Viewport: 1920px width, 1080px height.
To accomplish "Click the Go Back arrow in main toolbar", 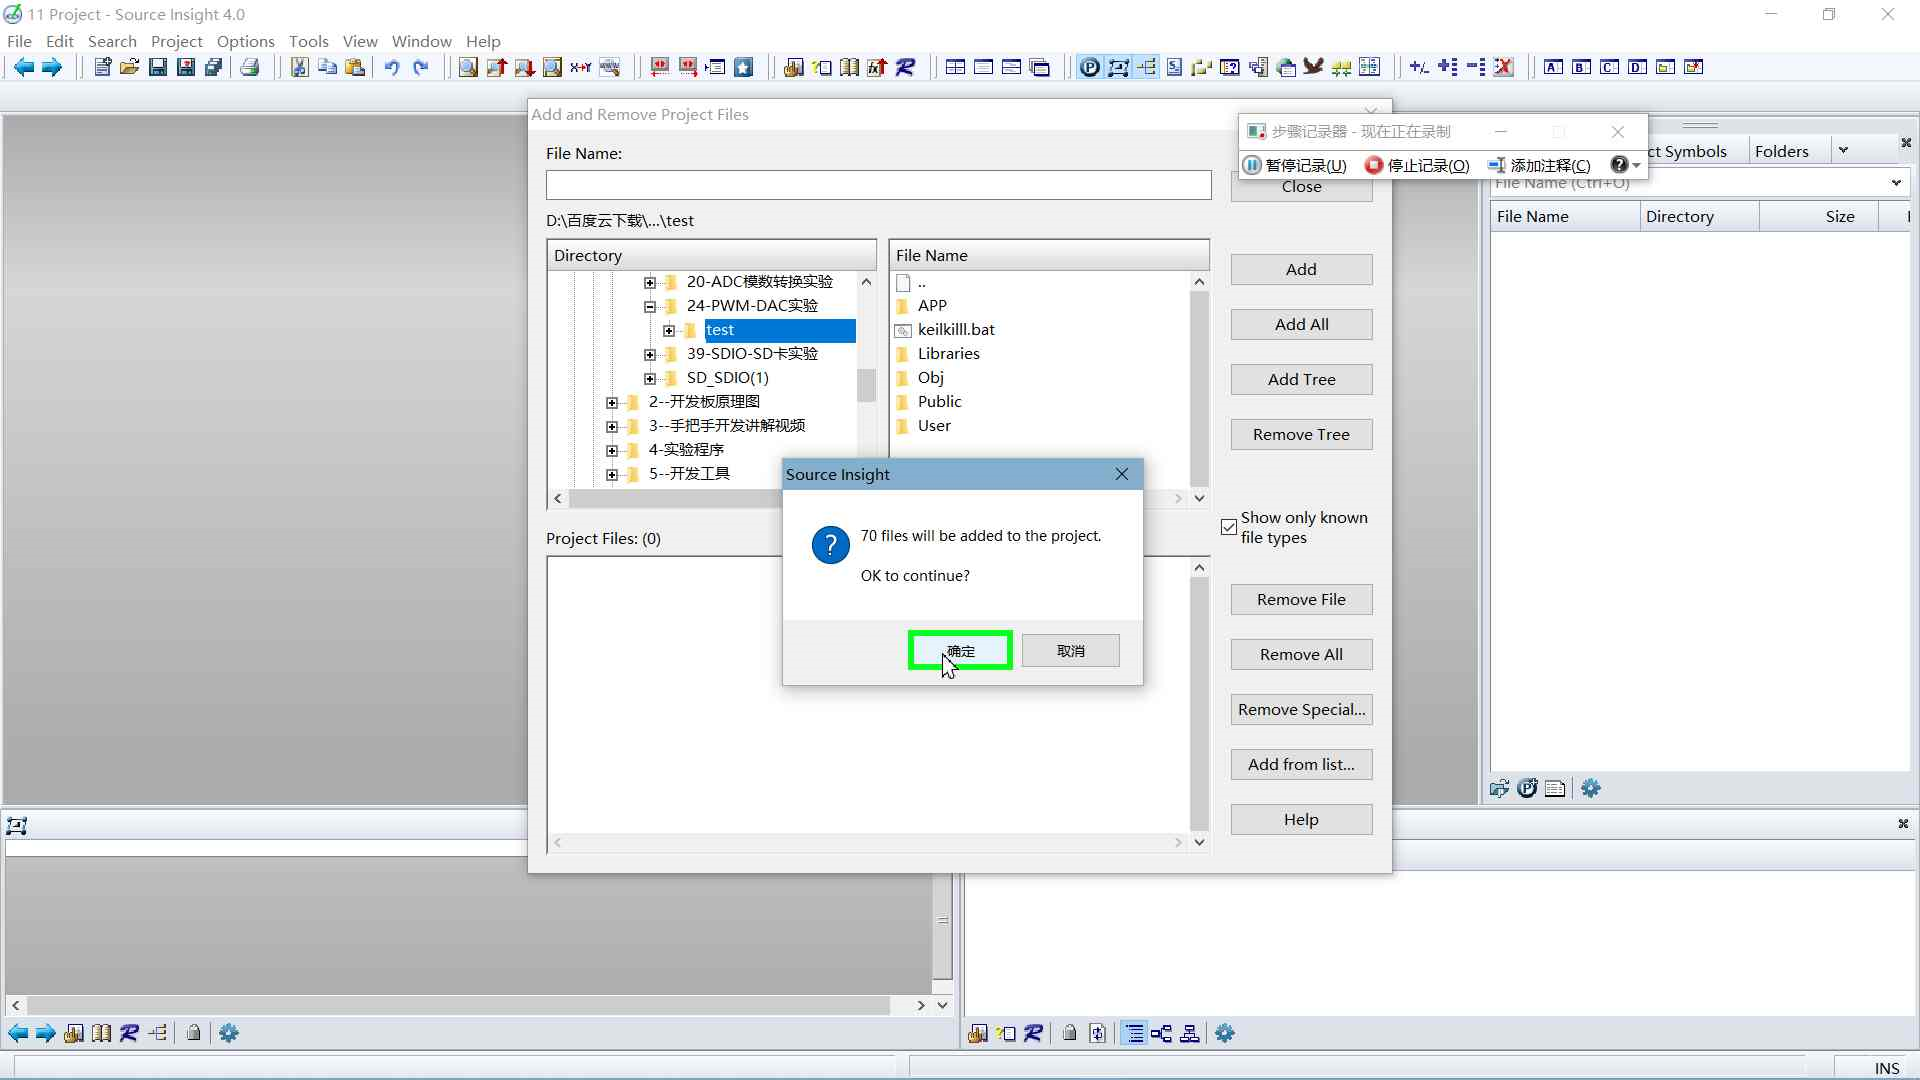I will click(24, 67).
